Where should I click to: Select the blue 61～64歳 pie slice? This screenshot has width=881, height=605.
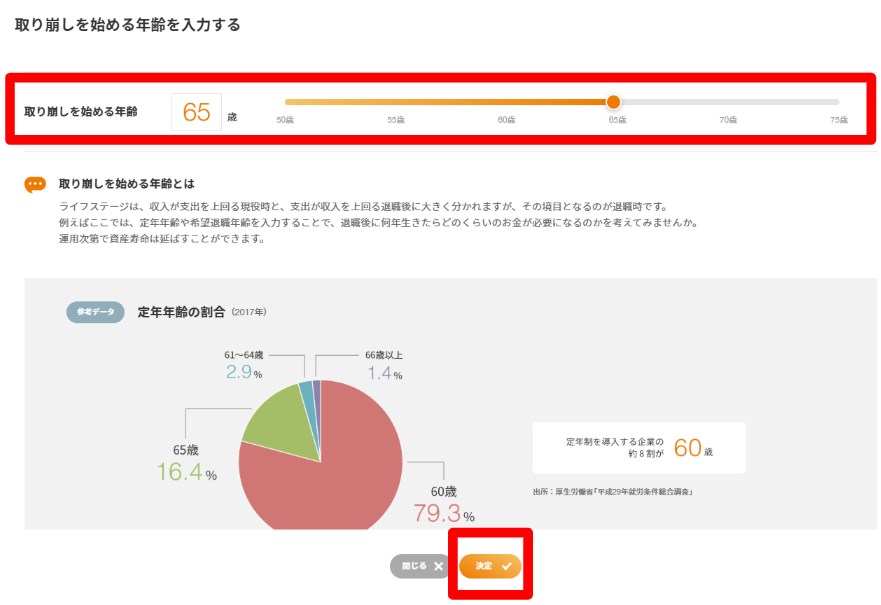pyautogui.click(x=307, y=390)
